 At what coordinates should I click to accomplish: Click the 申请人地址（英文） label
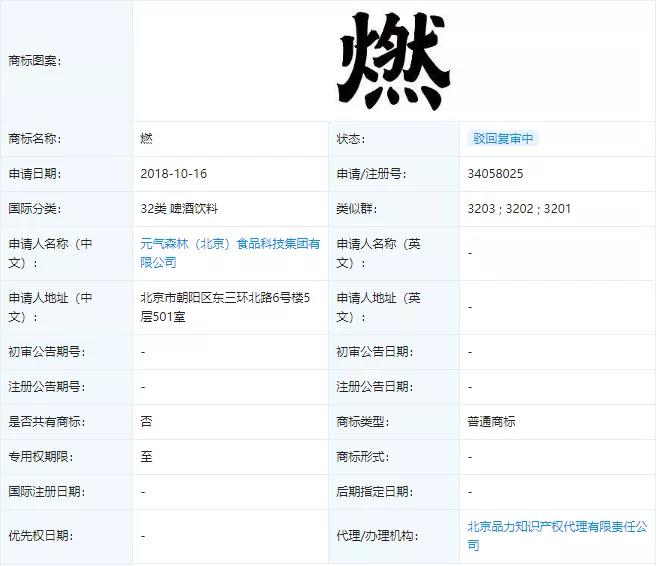point(379,307)
